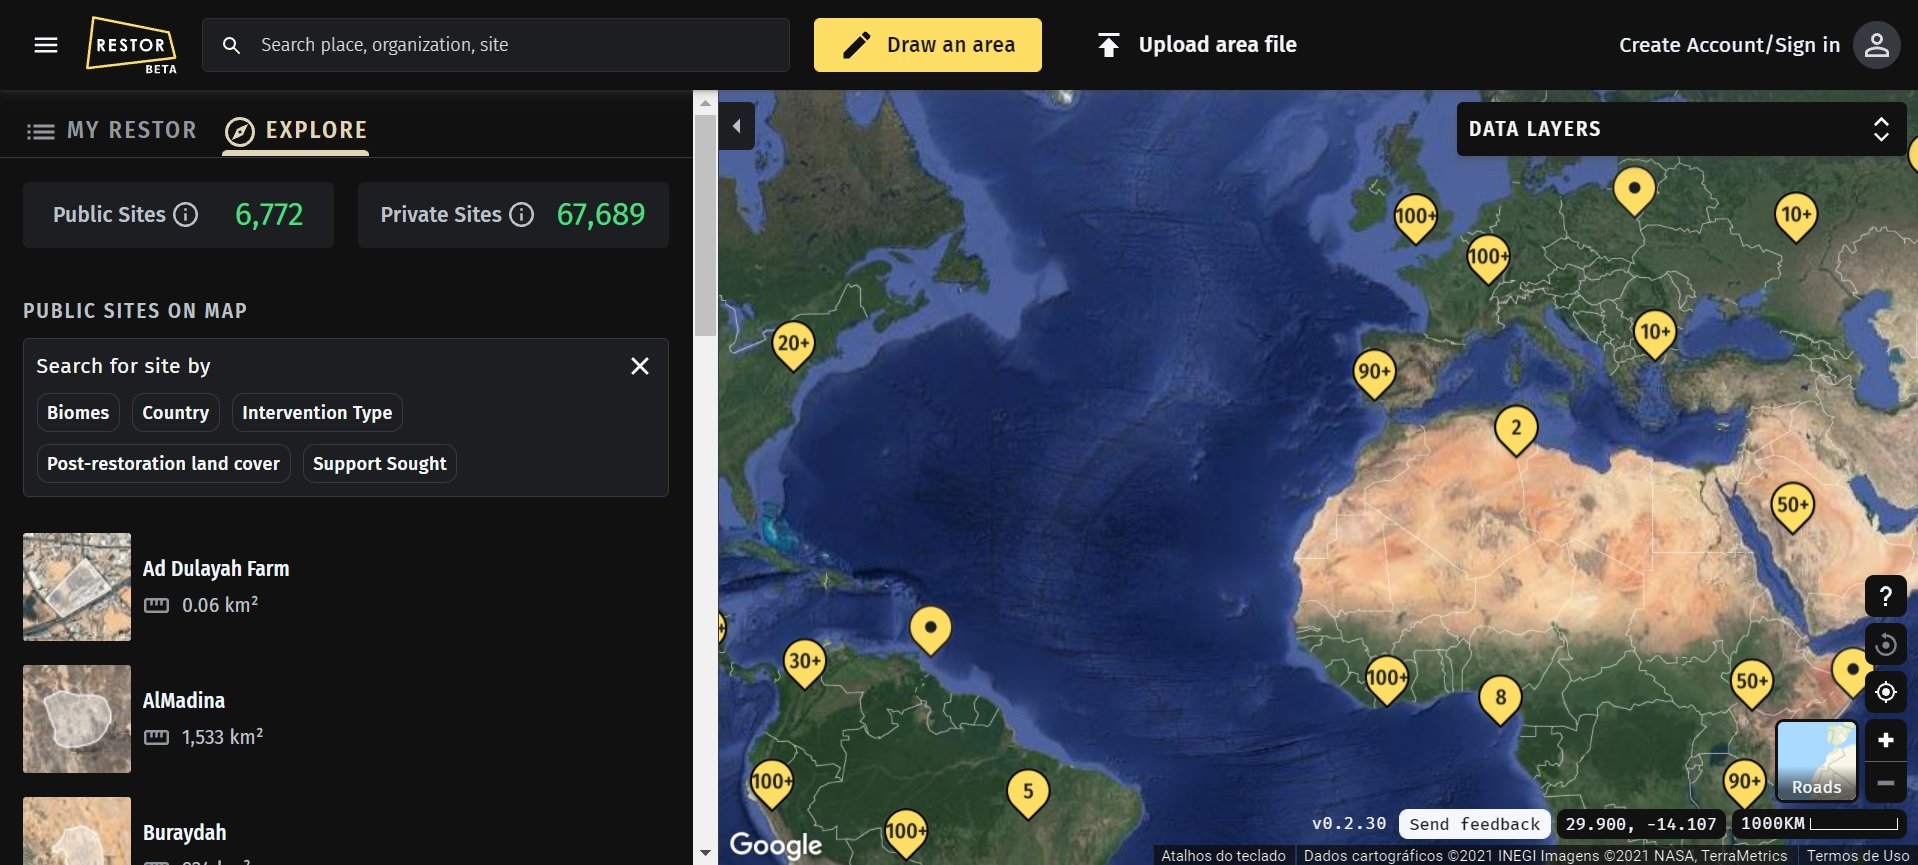The width and height of the screenshot is (1918, 865).
Task: Click the 30+ cluster marker
Action: pyautogui.click(x=804, y=664)
